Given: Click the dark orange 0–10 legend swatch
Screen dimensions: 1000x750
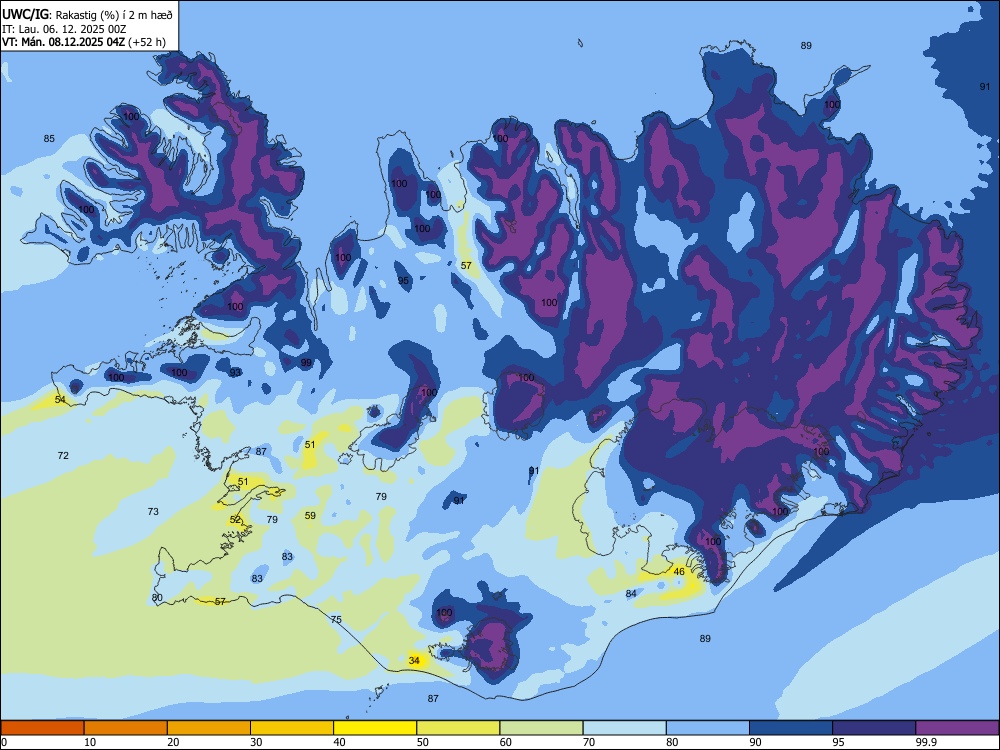Looking at the screenshot, I should 42,728.
